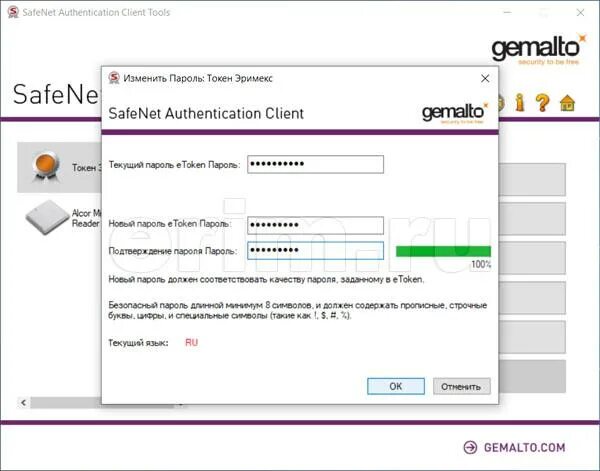Click the SafeNet app icon in the main title bar

[x=13, y=12]
